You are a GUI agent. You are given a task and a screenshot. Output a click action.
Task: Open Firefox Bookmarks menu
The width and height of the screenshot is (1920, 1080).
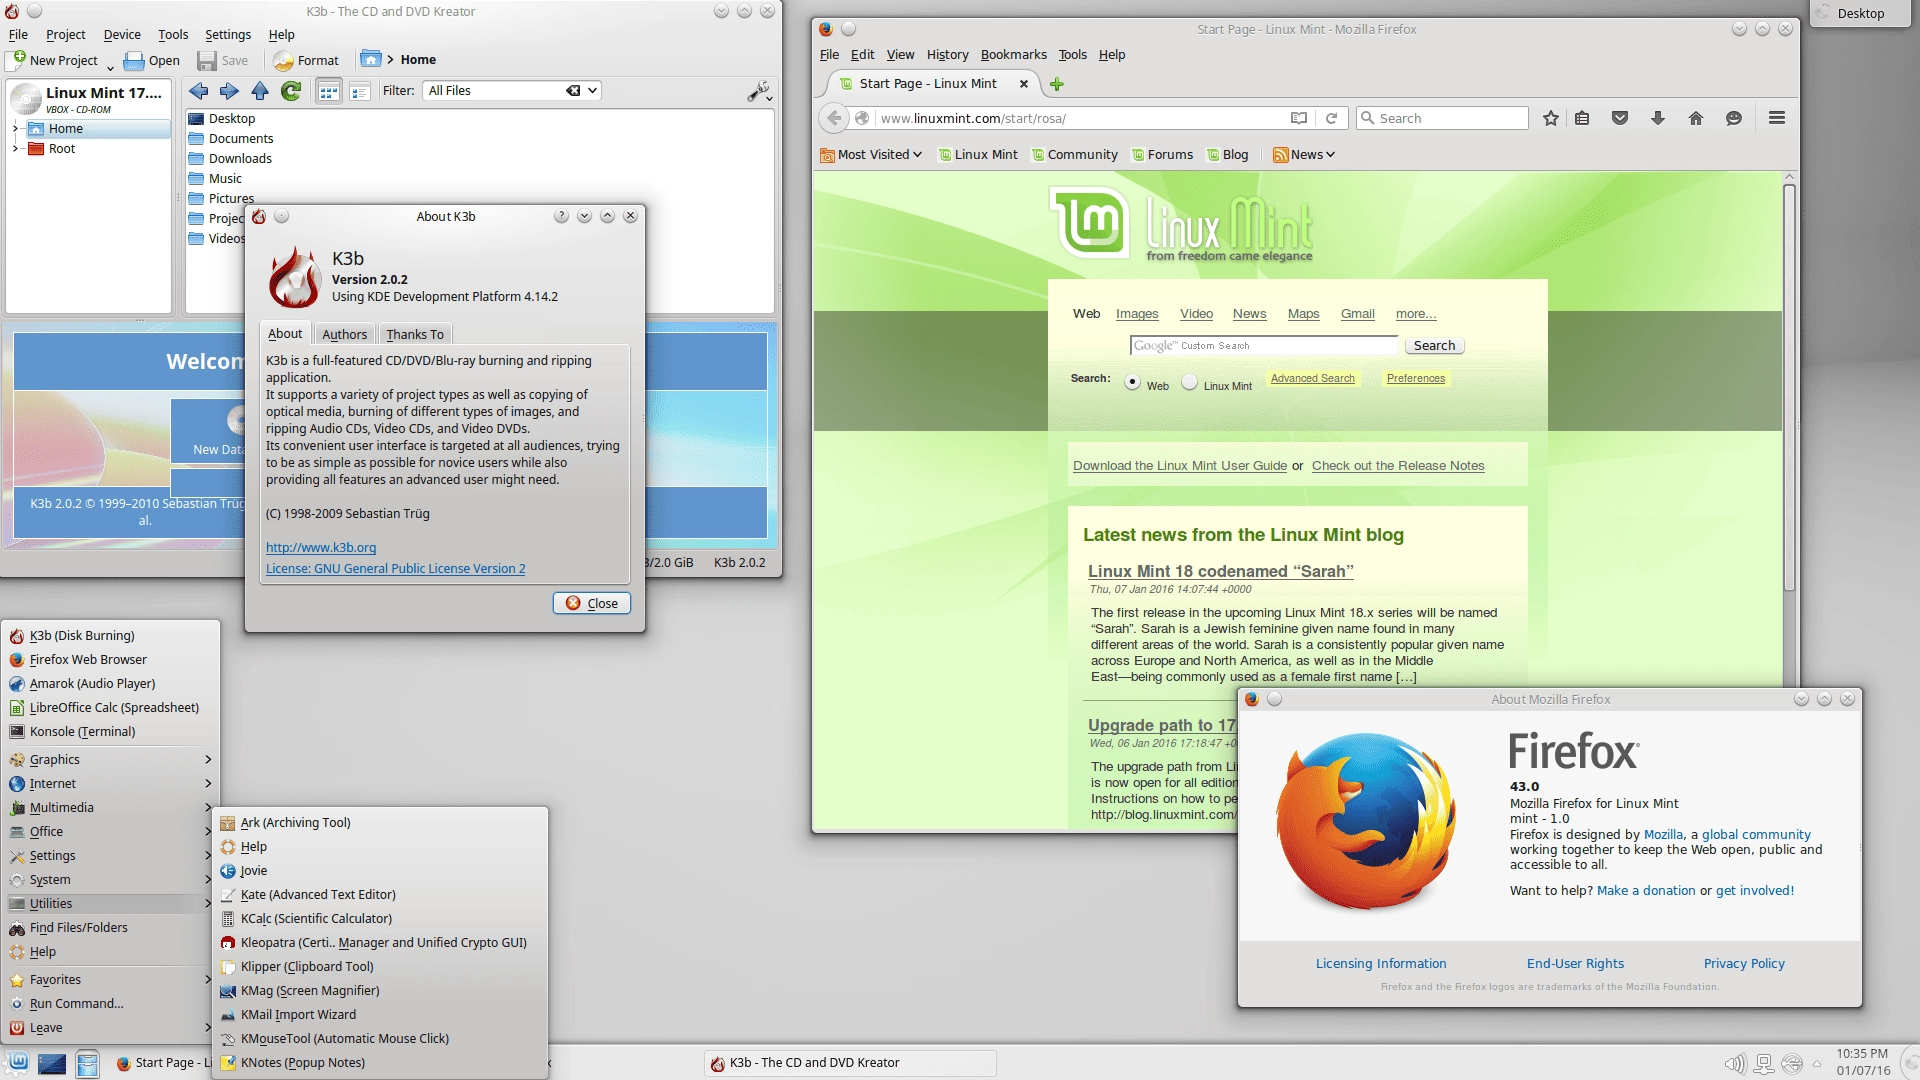(x=1013, y=55)
